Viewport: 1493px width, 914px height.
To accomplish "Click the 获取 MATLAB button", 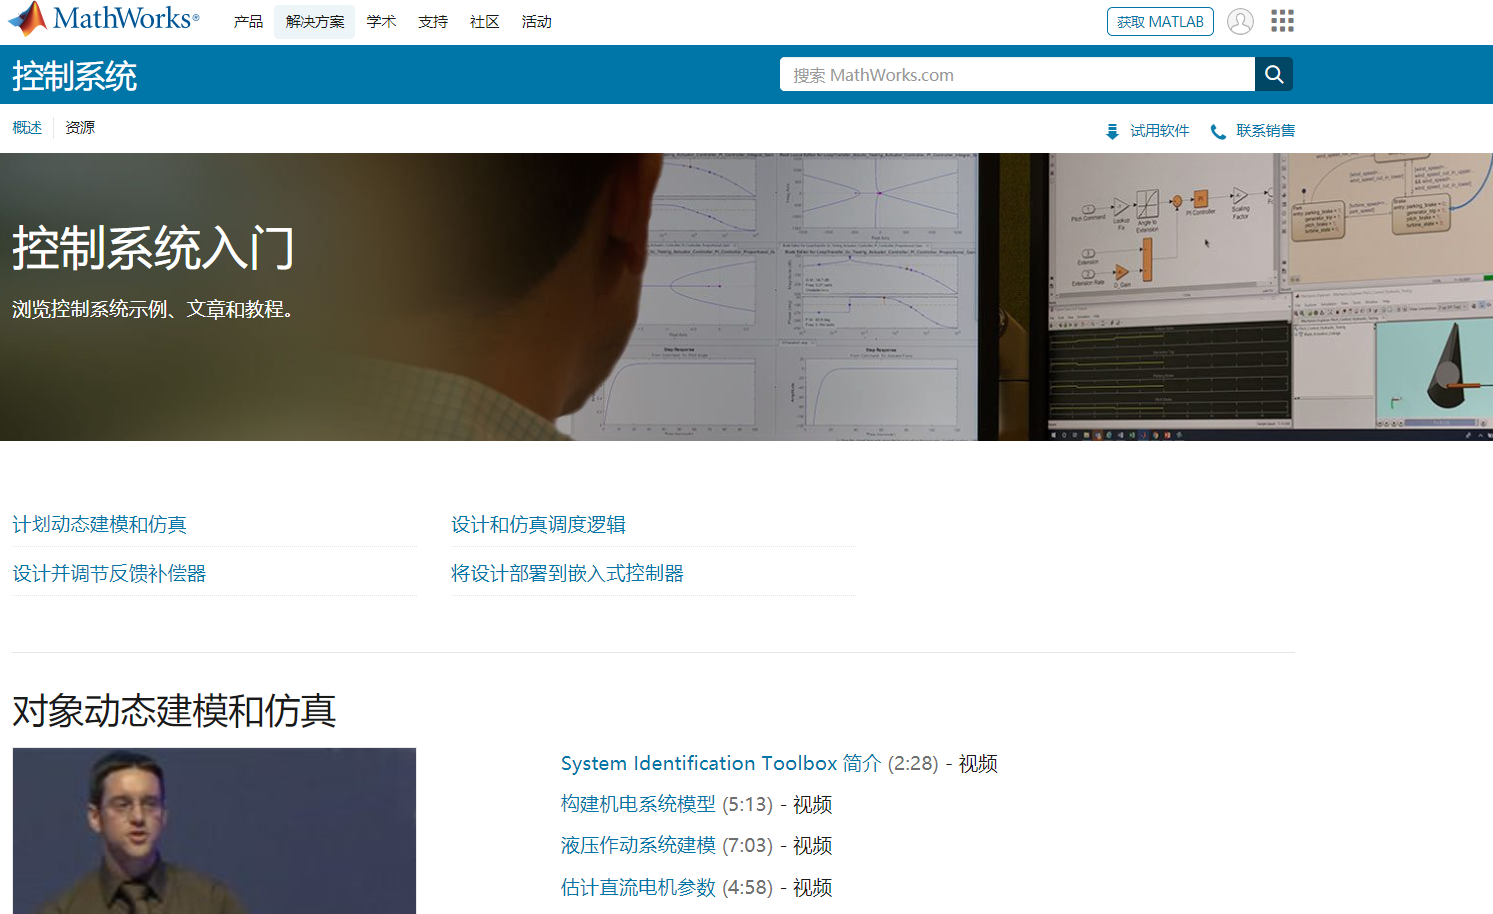I will [1160, 21].
